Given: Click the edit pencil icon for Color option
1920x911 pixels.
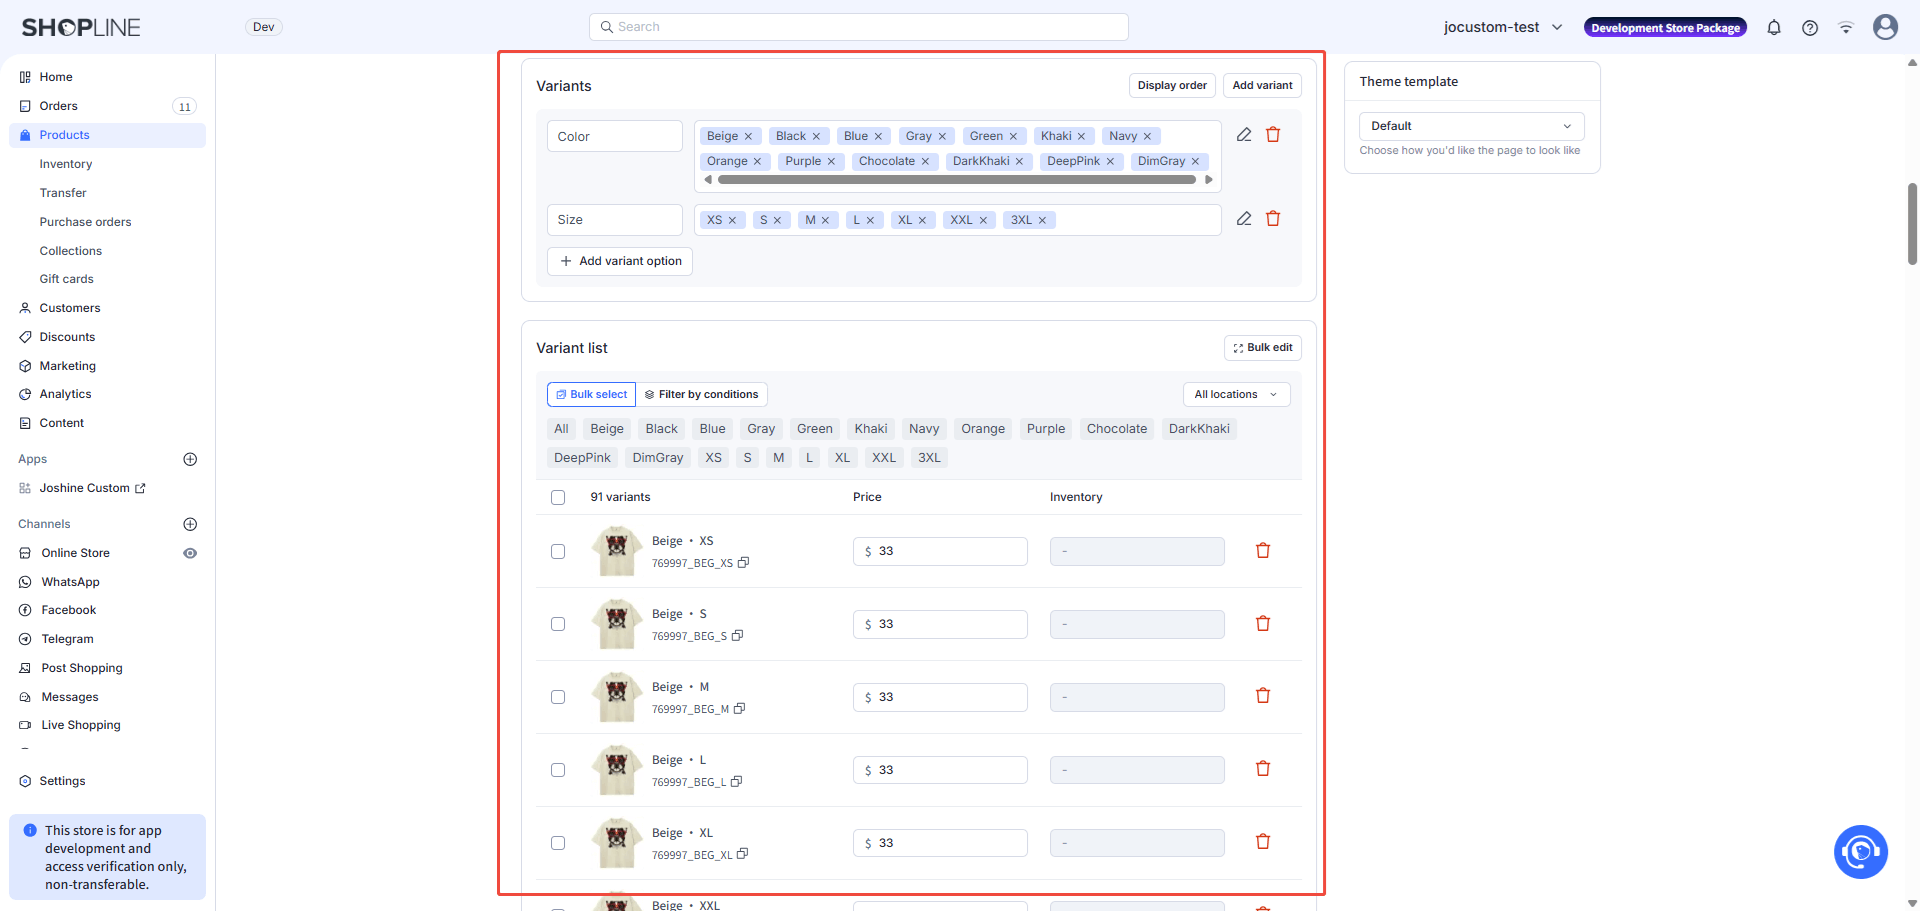Looking at the screenshot, I should point(1244,135).
